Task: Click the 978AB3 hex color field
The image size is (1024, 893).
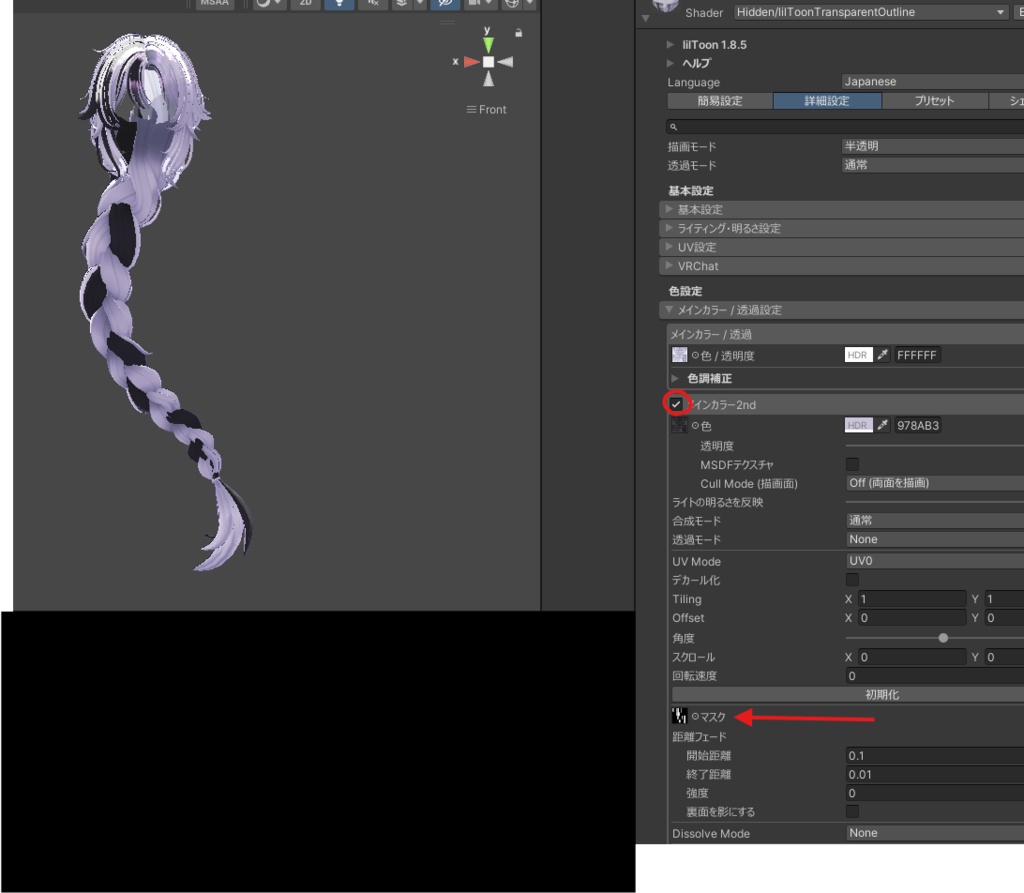Action: [918, 425]
